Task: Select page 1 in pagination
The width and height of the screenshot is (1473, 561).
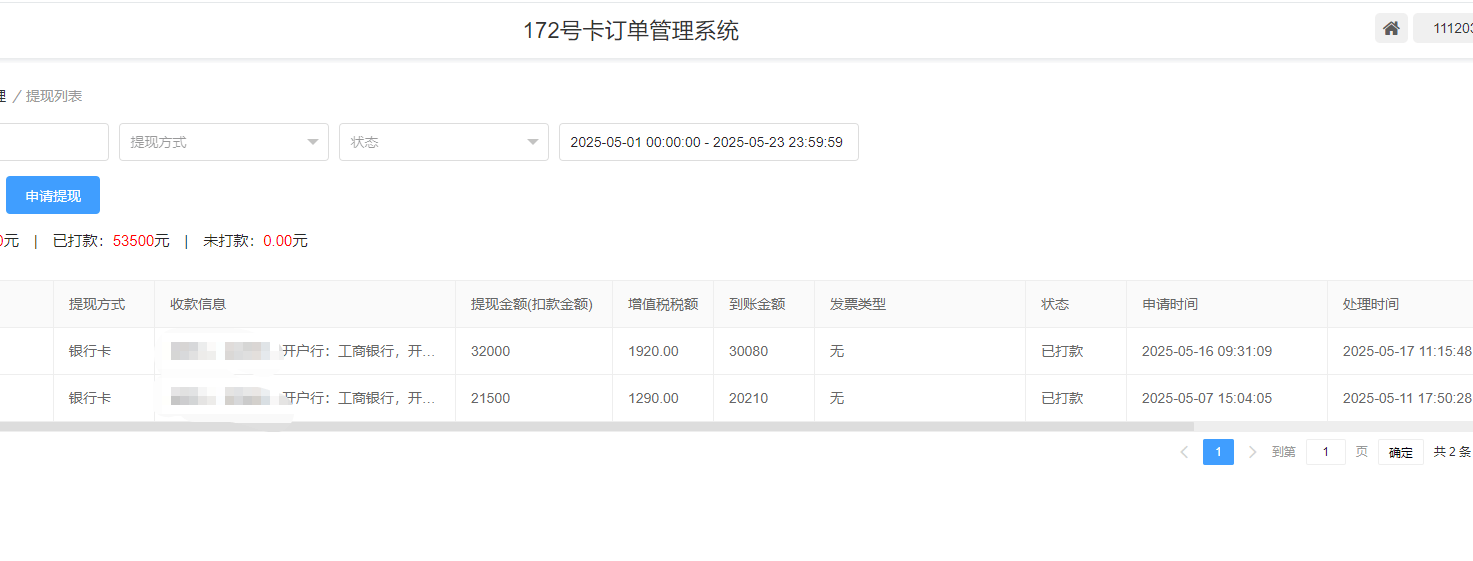Action: tap(1218, 452)
